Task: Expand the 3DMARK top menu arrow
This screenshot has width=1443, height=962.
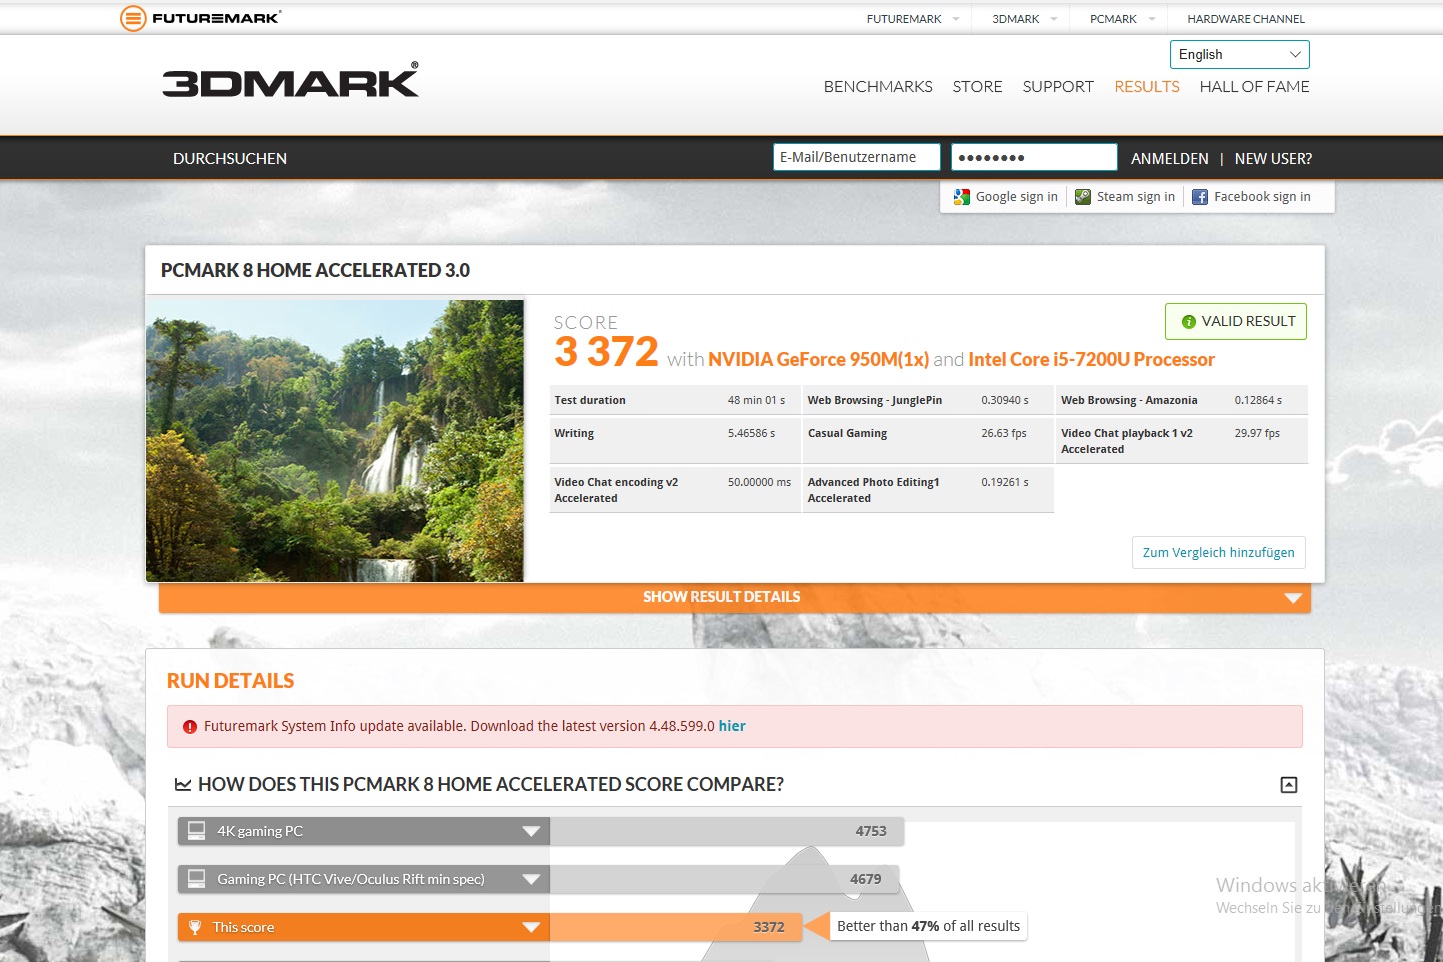Action: click(x=1054, y=19)
